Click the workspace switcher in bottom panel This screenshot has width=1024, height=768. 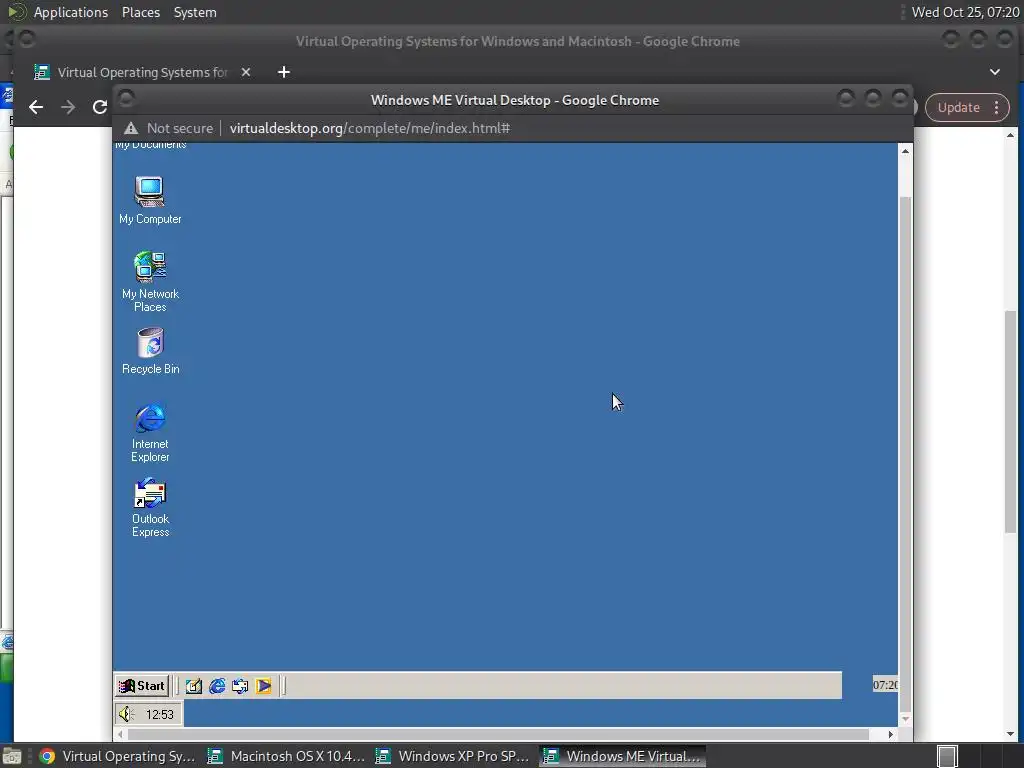pyautogui.click(x=947, y=756)
